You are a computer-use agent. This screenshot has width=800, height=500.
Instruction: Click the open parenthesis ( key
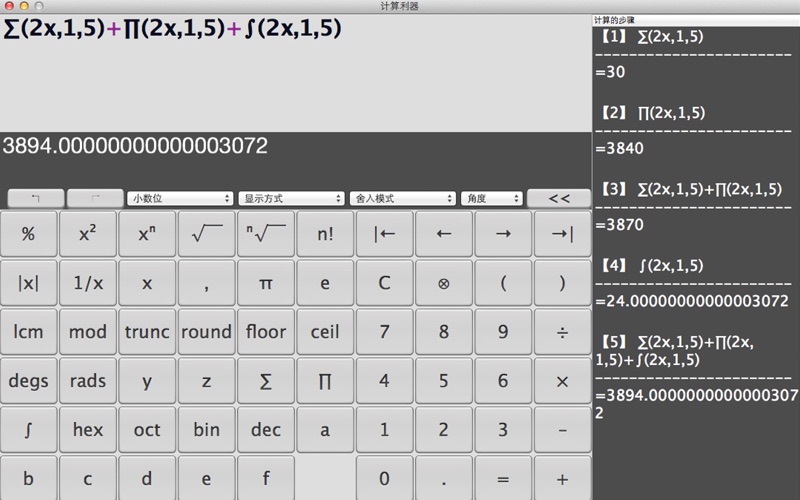503,283
